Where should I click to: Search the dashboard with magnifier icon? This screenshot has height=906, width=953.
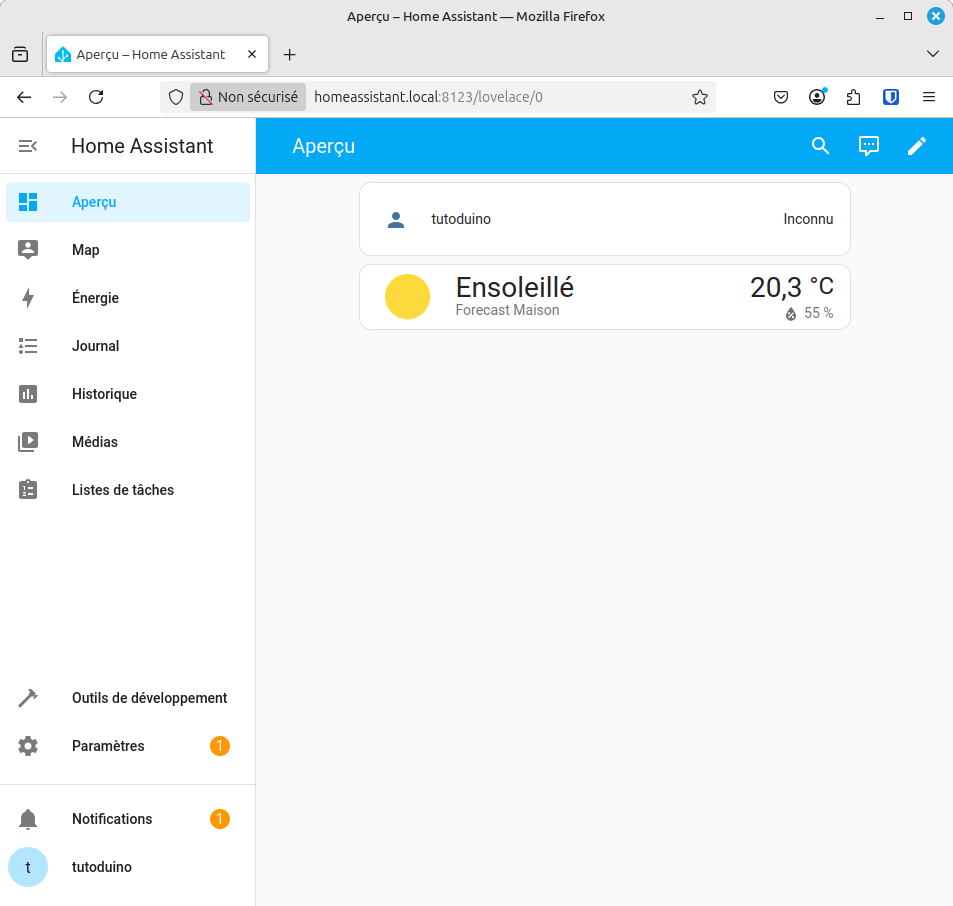click(821, 146)
